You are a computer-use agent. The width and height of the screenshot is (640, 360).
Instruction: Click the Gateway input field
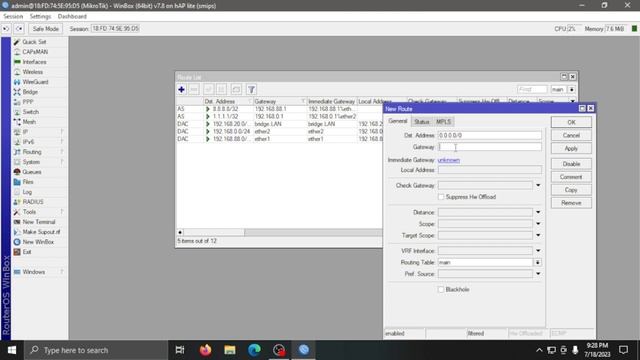490,147
